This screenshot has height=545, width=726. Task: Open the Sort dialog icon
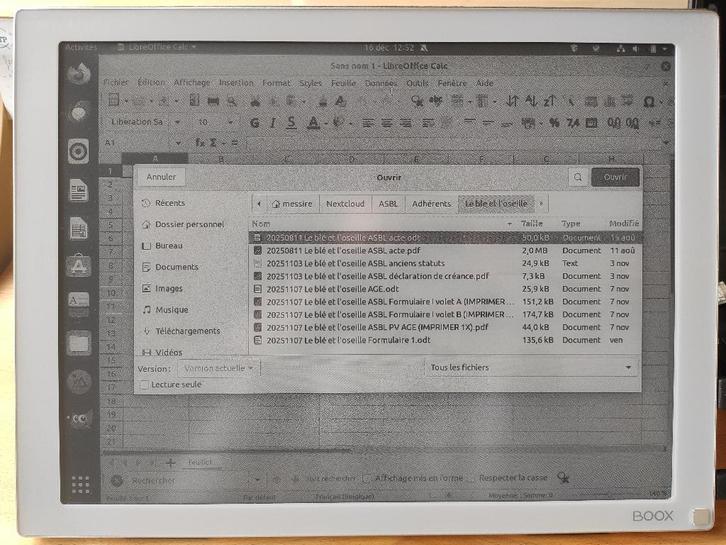[512, 101]
